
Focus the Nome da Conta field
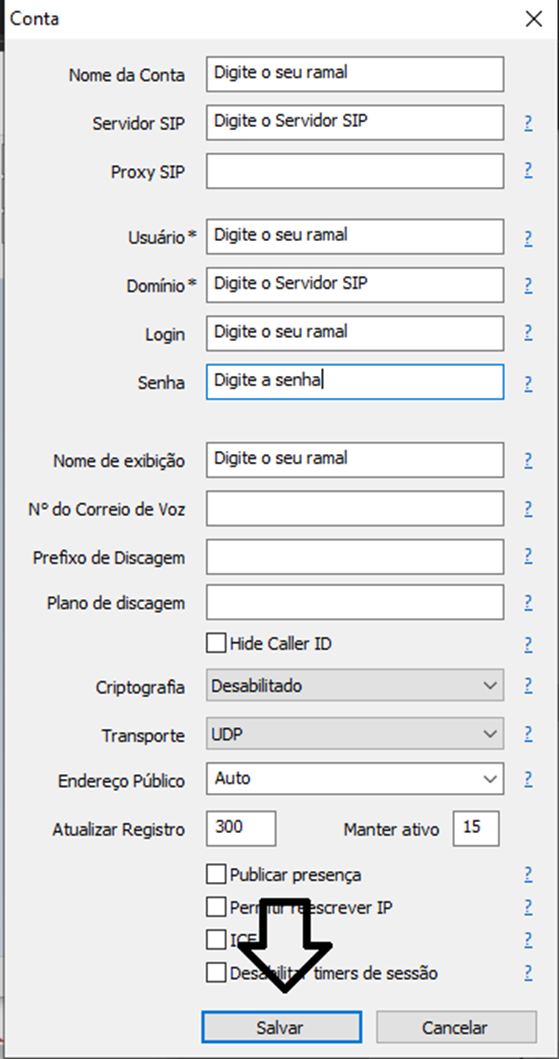coord(355,74)
